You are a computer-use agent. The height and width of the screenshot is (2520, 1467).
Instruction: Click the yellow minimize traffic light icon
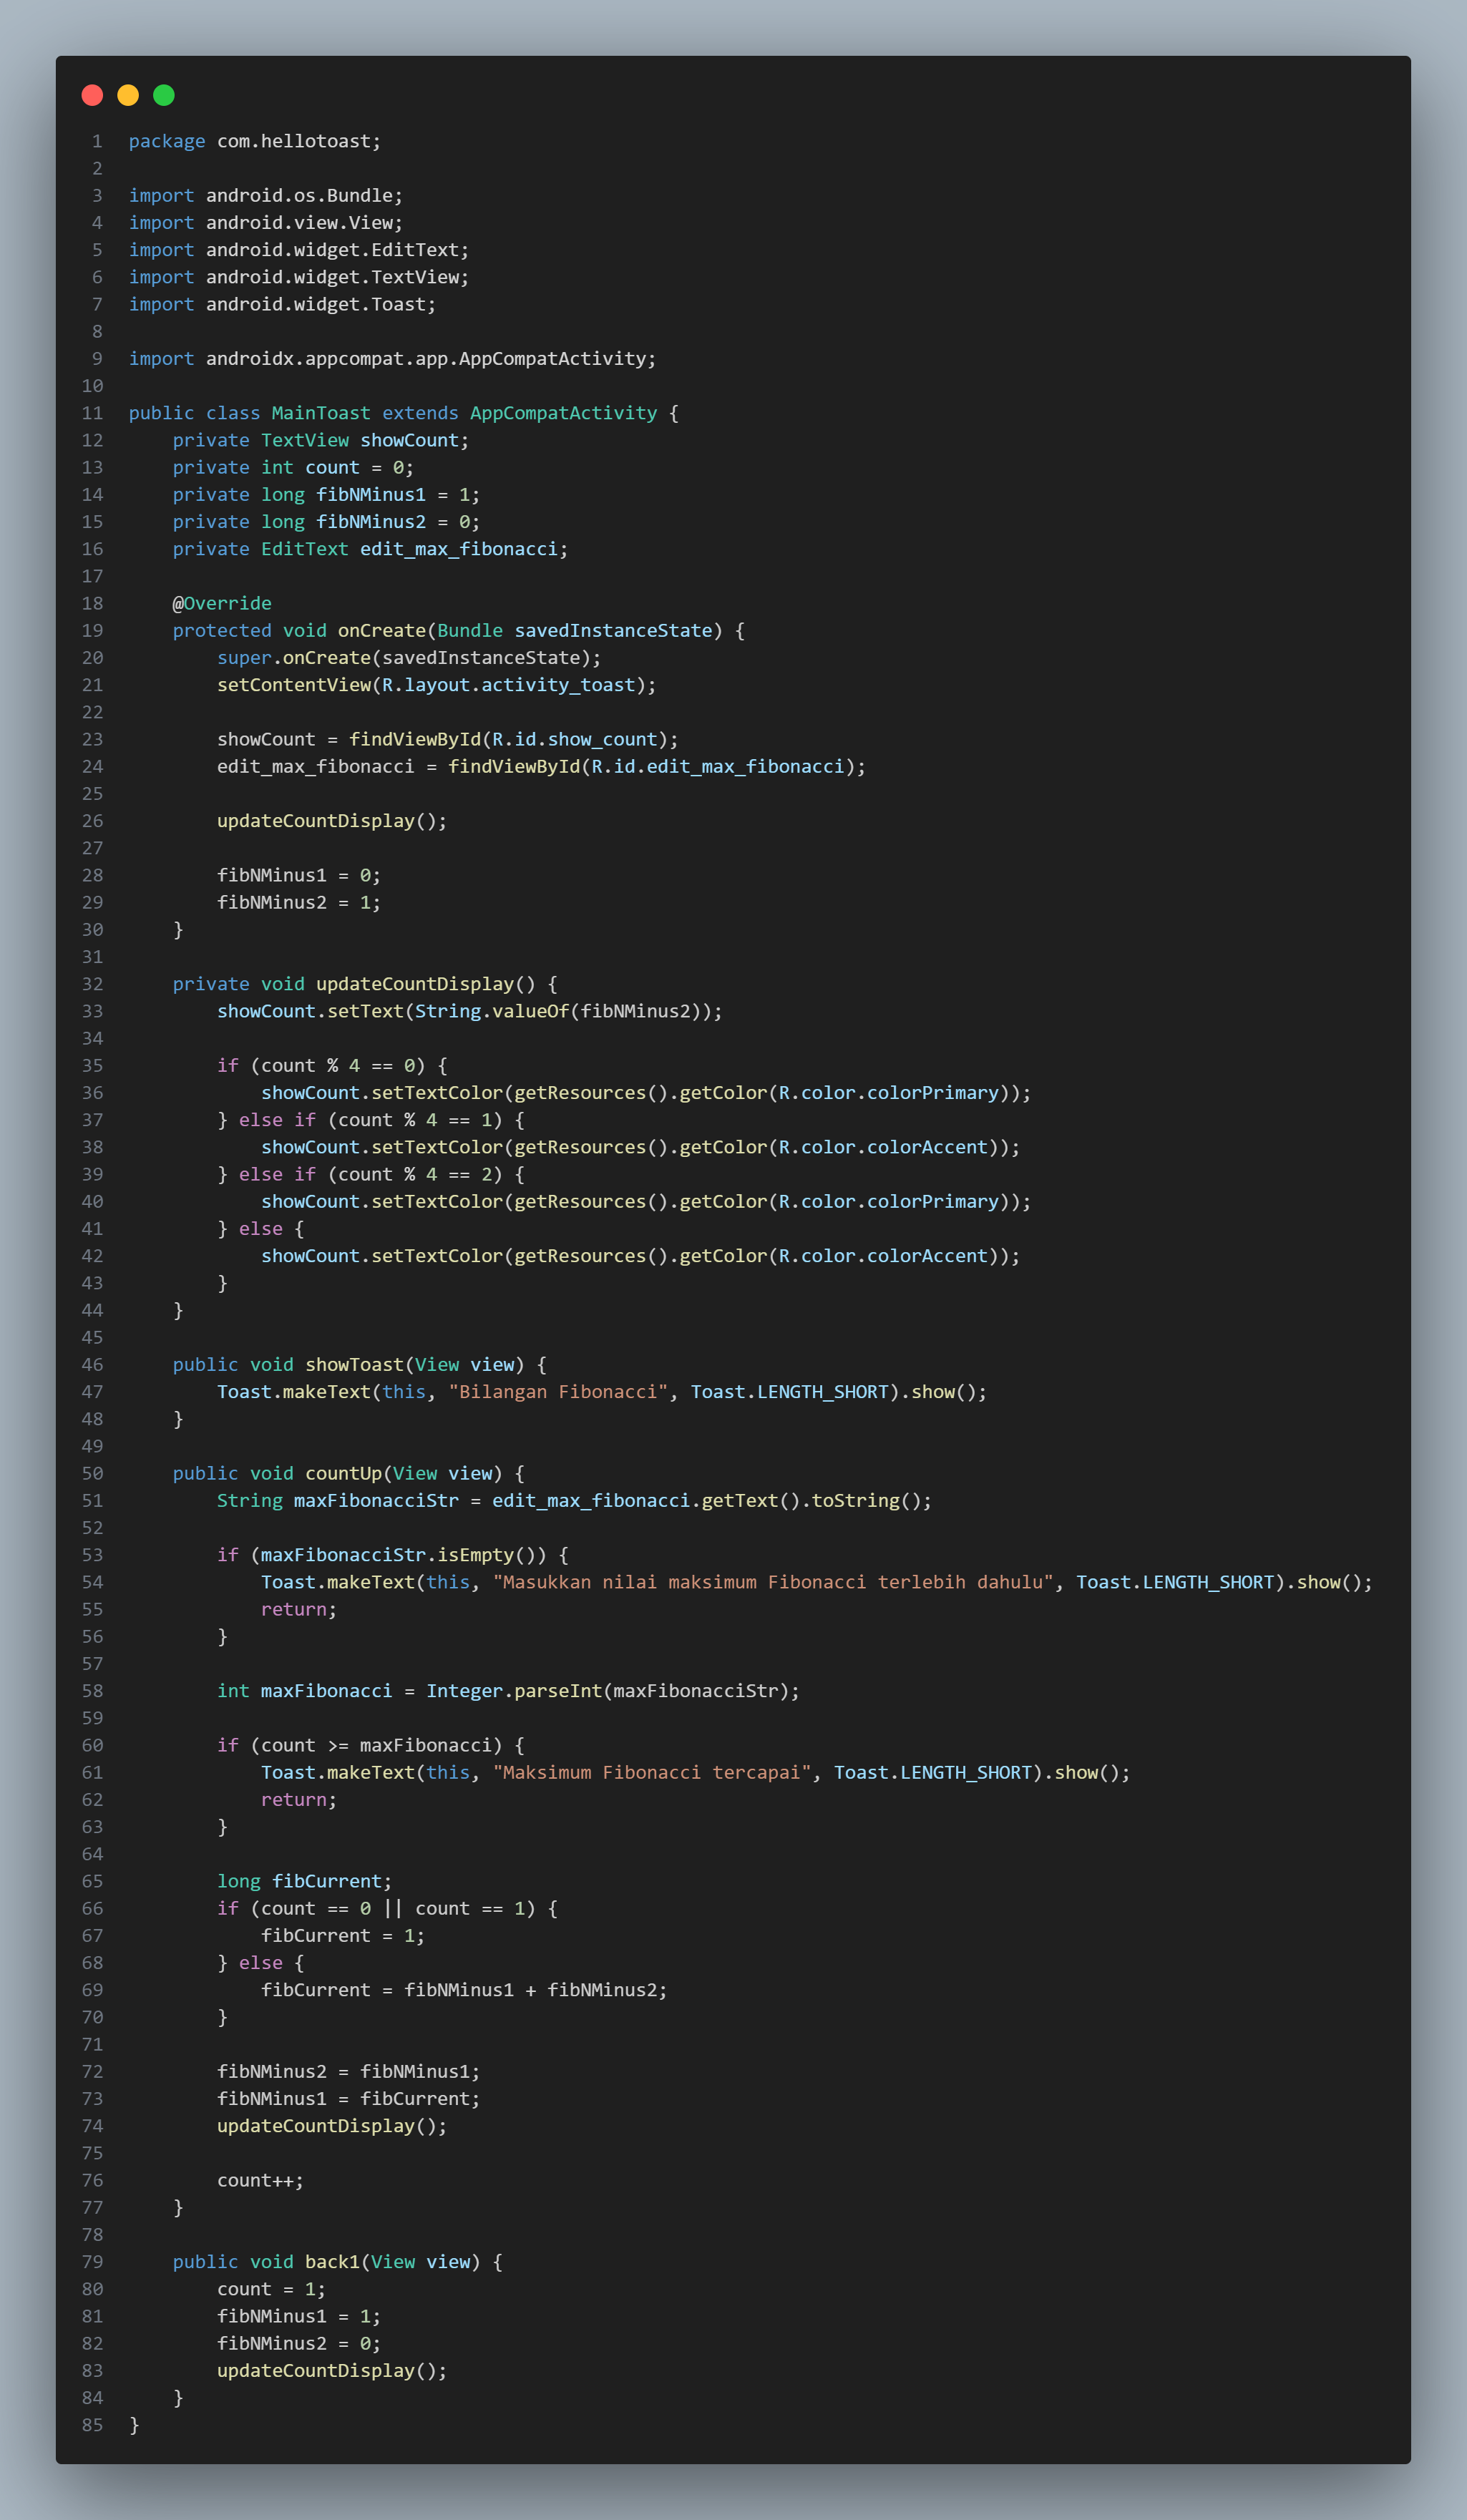click(x=127, y=95)
